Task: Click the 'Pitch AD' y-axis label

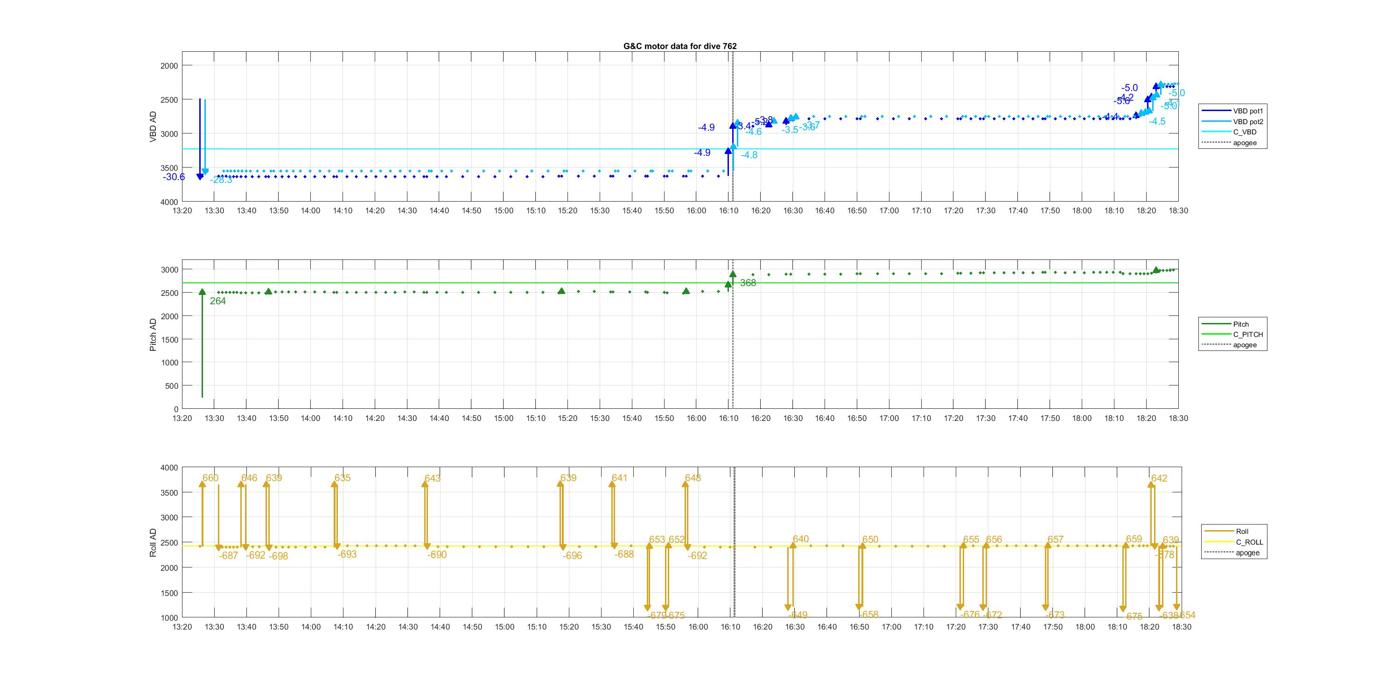Action: click(x=153, y=335)
